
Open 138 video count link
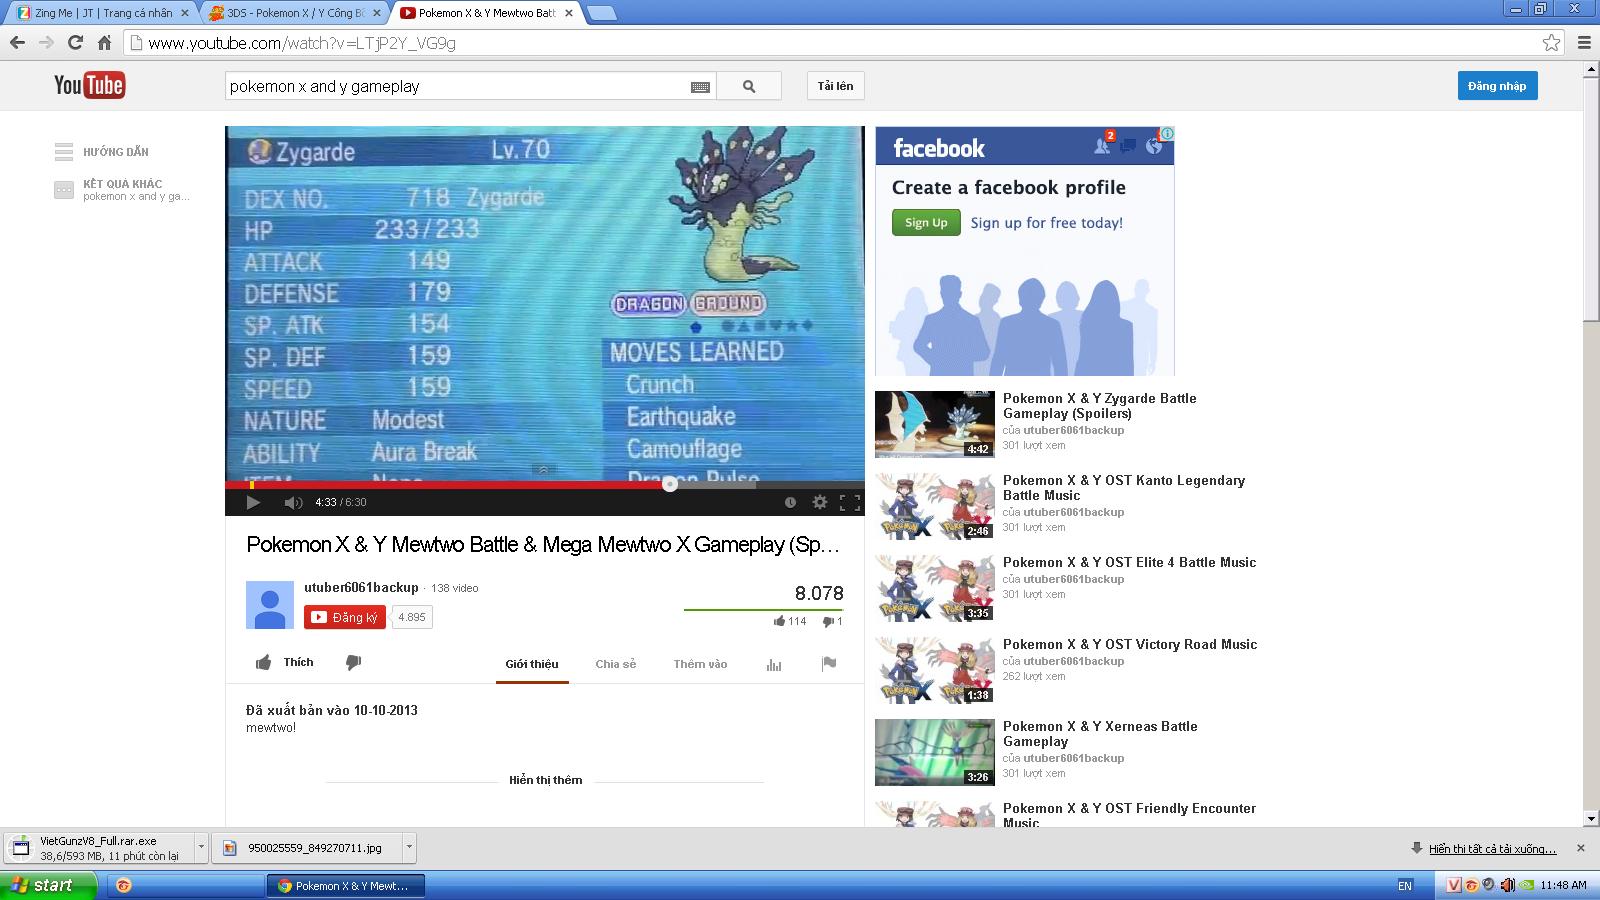(455, 588)
